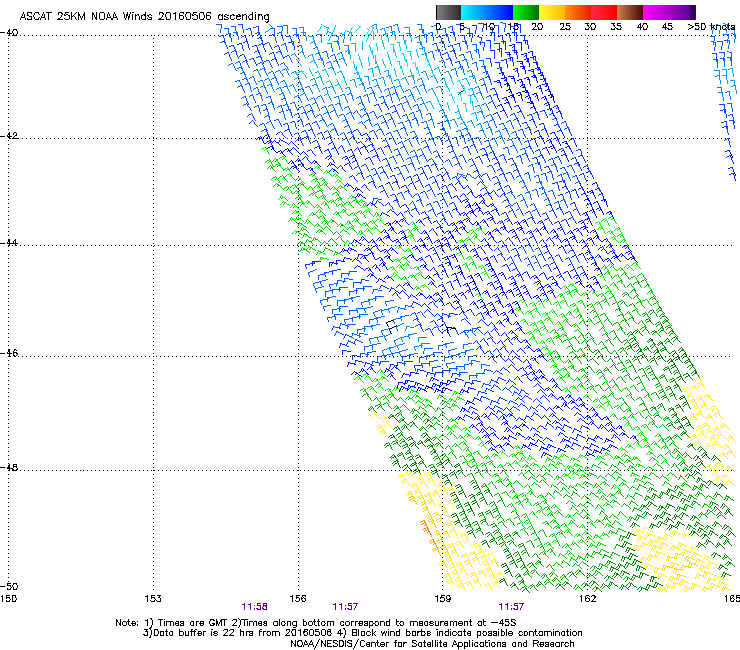Click the 11:57 time label between 156 and 159
This screenshot has width=740, height=650.
345,607
